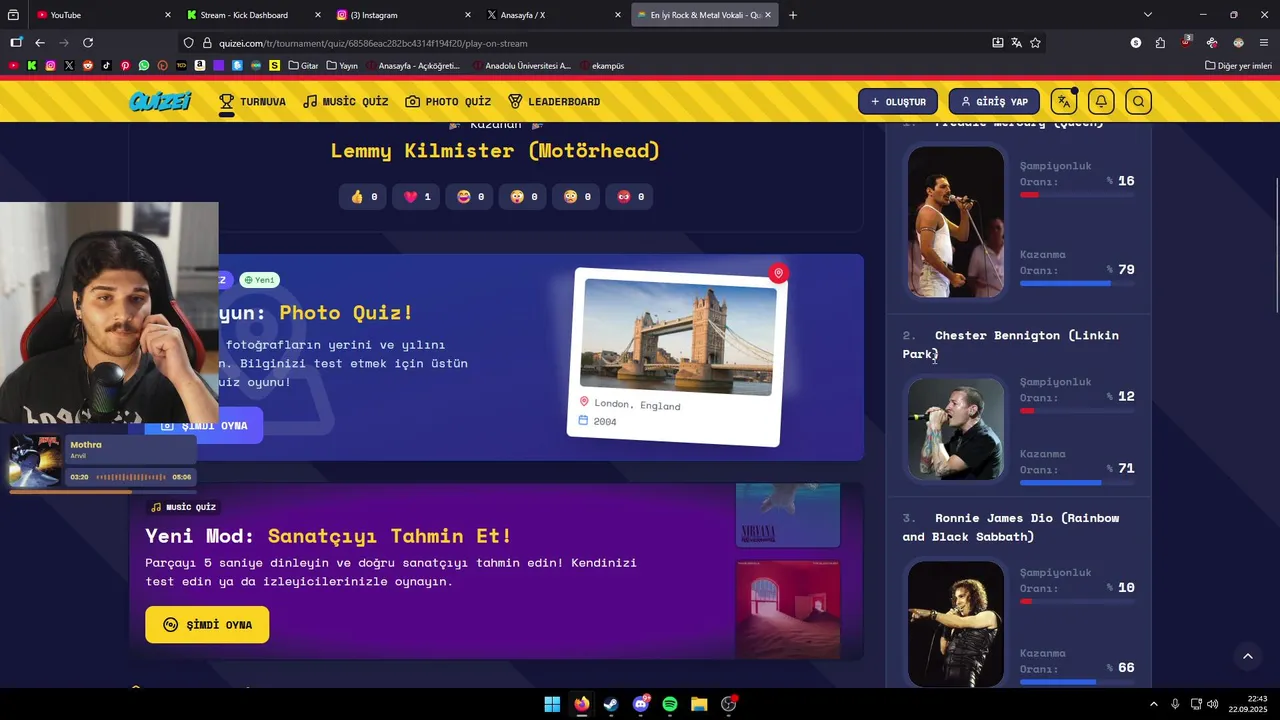1280x720 pixels.
Task: React with the laughing emoji
Action: 470,197
